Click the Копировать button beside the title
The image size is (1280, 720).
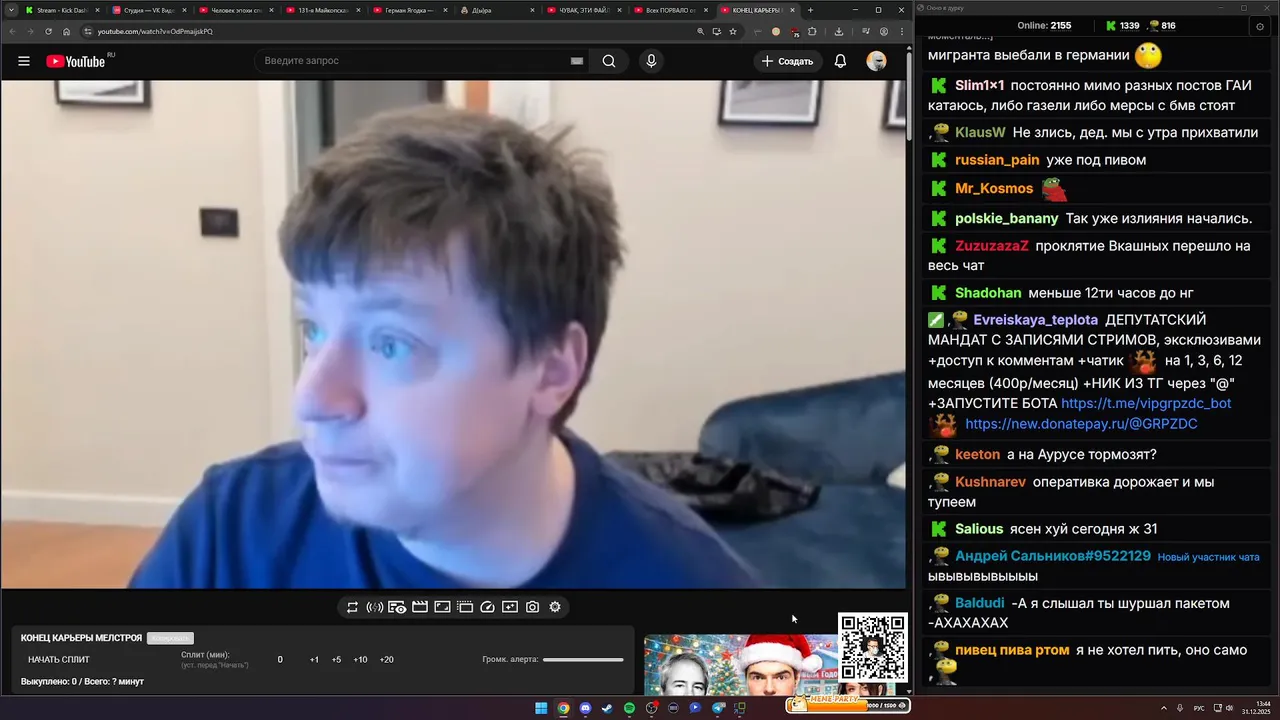tap(170, 638)
